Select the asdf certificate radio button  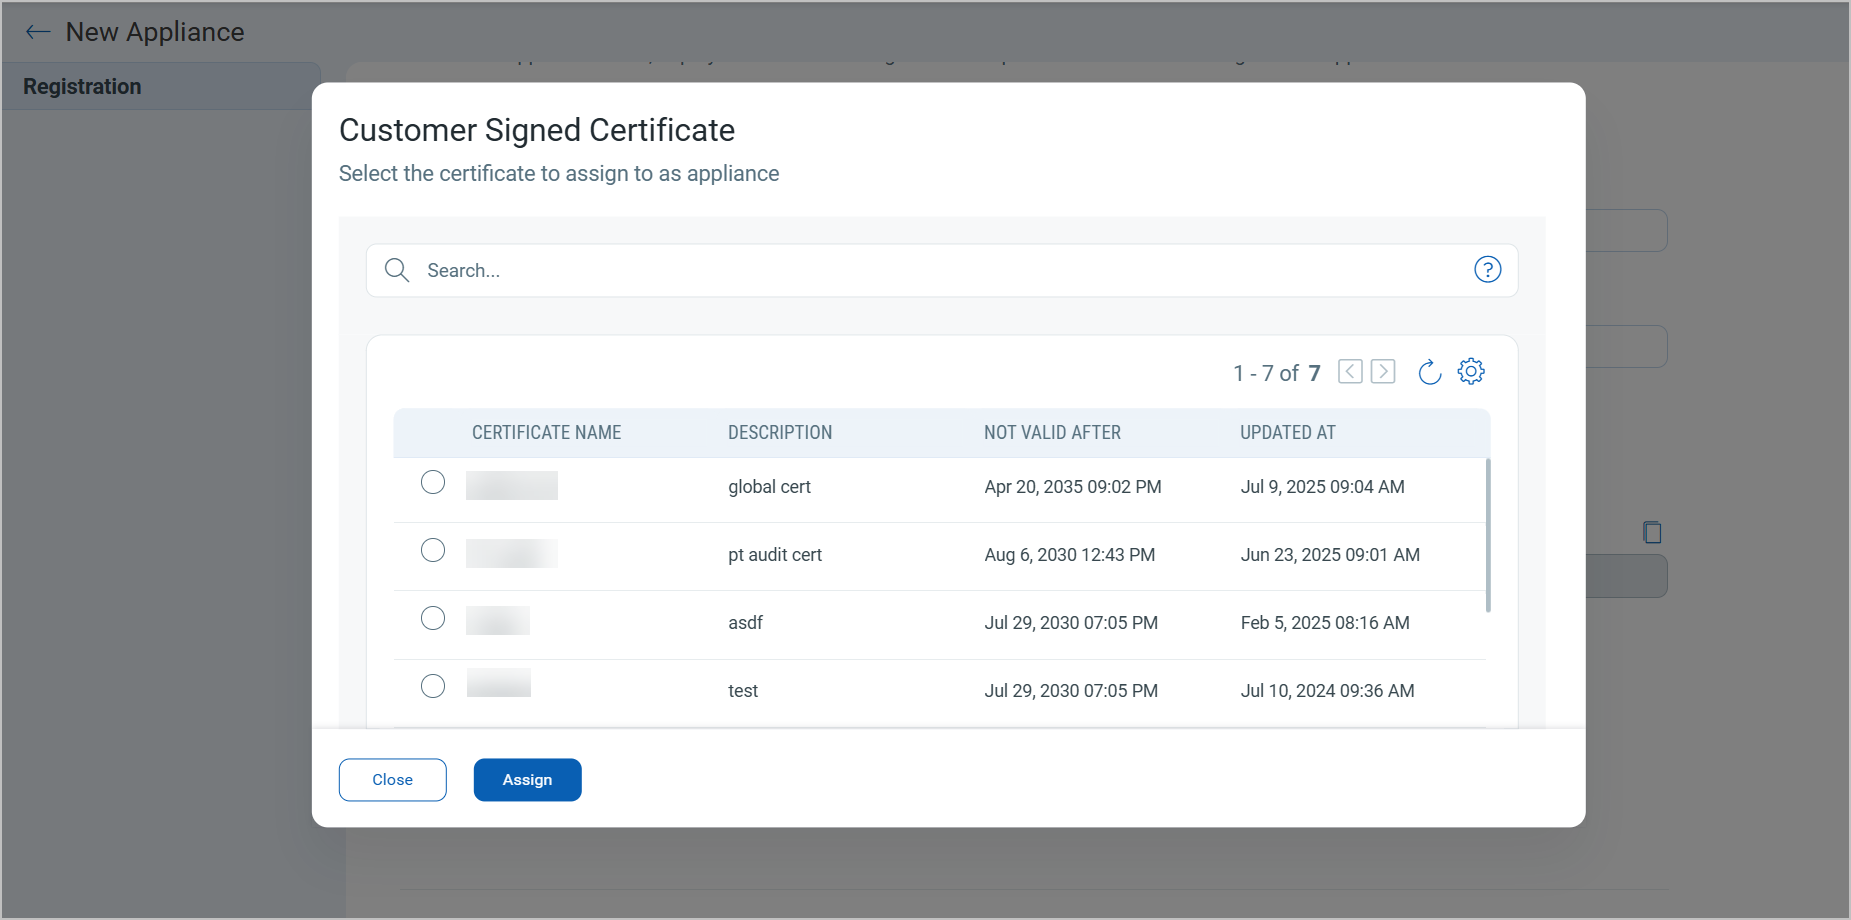[x=433, y=618]
